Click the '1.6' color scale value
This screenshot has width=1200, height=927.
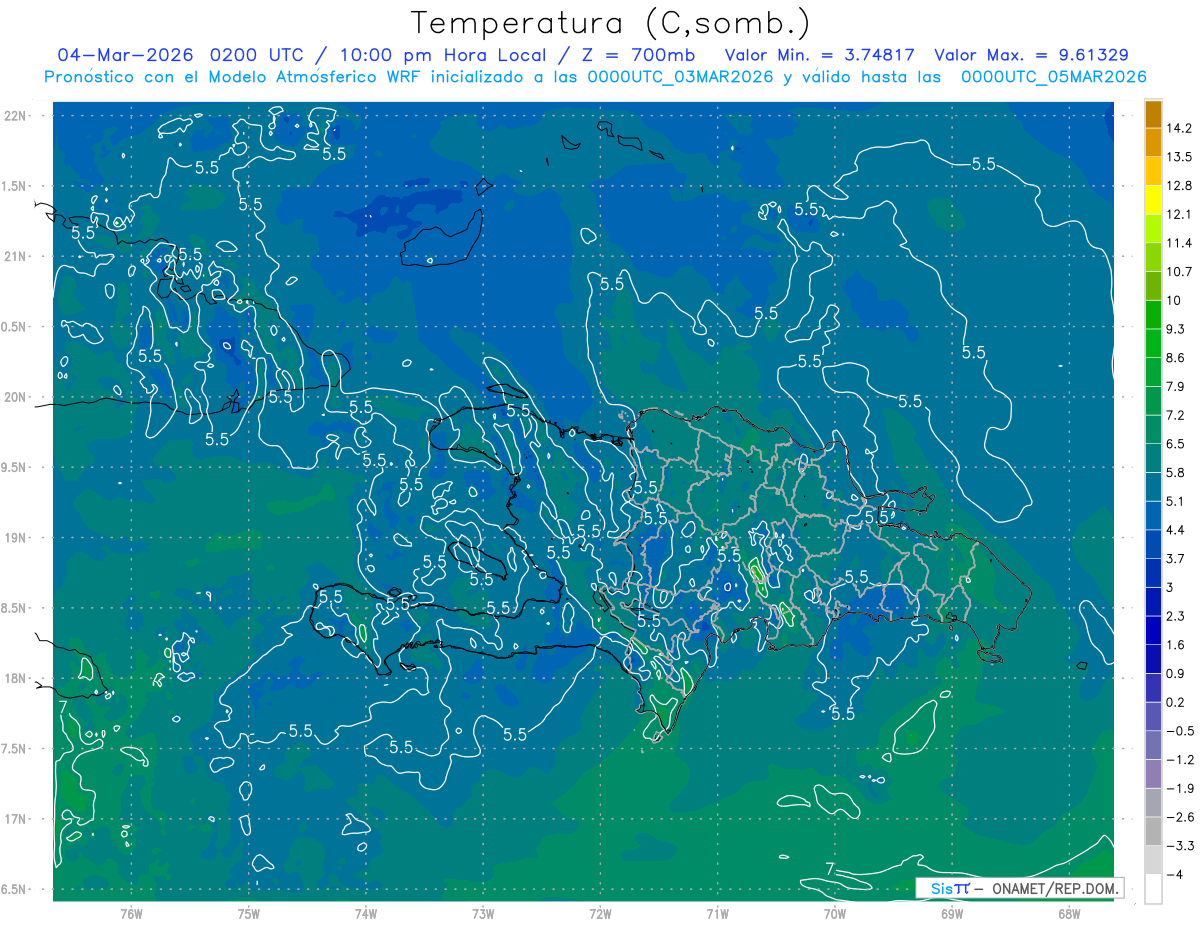point(1177,644)
